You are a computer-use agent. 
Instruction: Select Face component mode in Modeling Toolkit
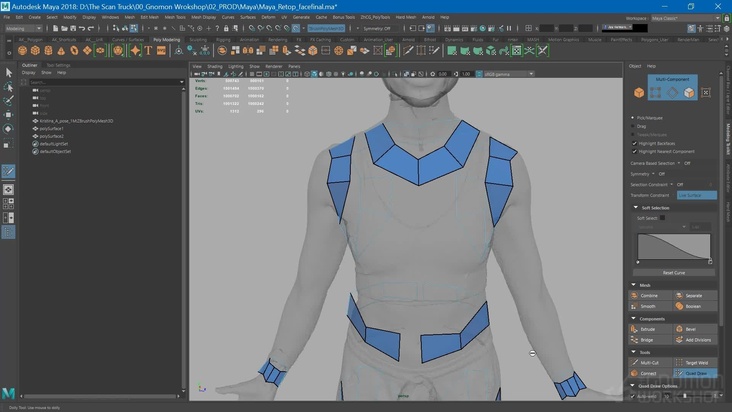(689, 93)
